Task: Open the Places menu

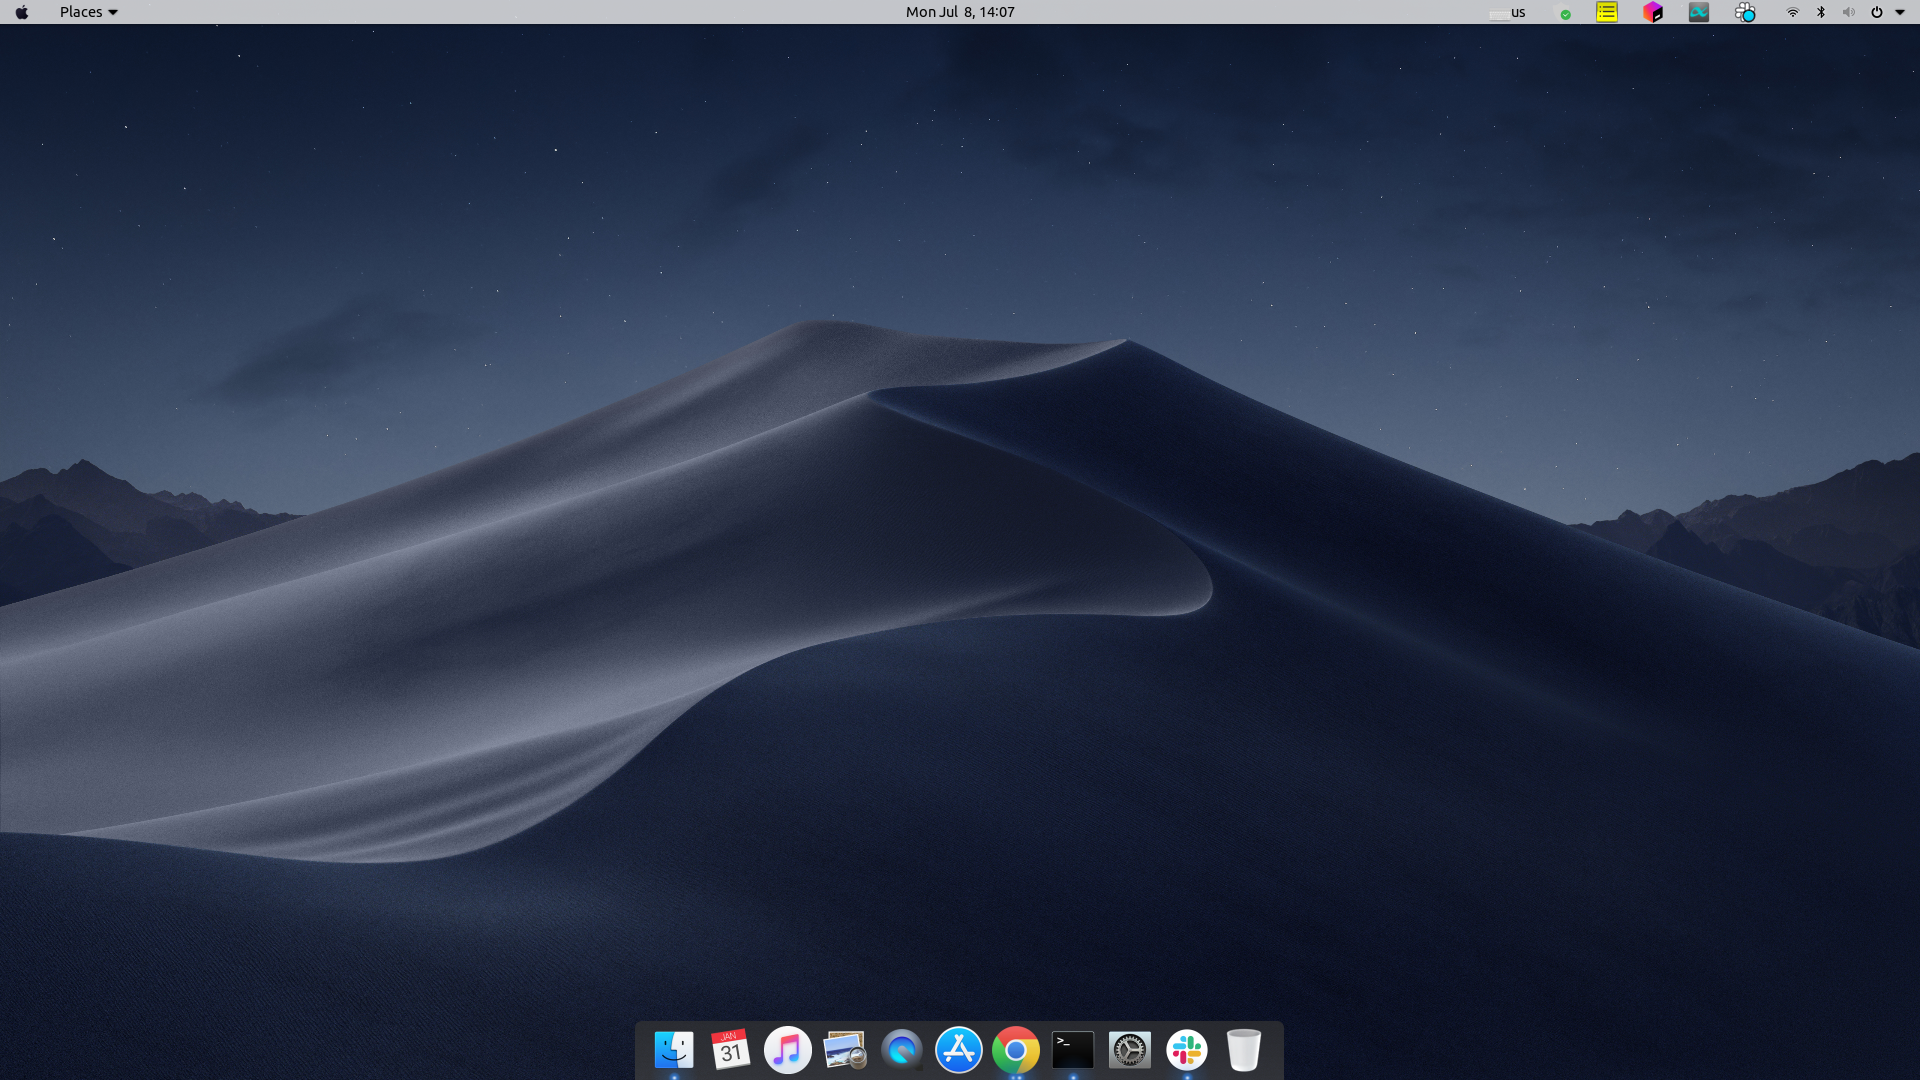Action: pyautogui.click(x=88, y=12)
